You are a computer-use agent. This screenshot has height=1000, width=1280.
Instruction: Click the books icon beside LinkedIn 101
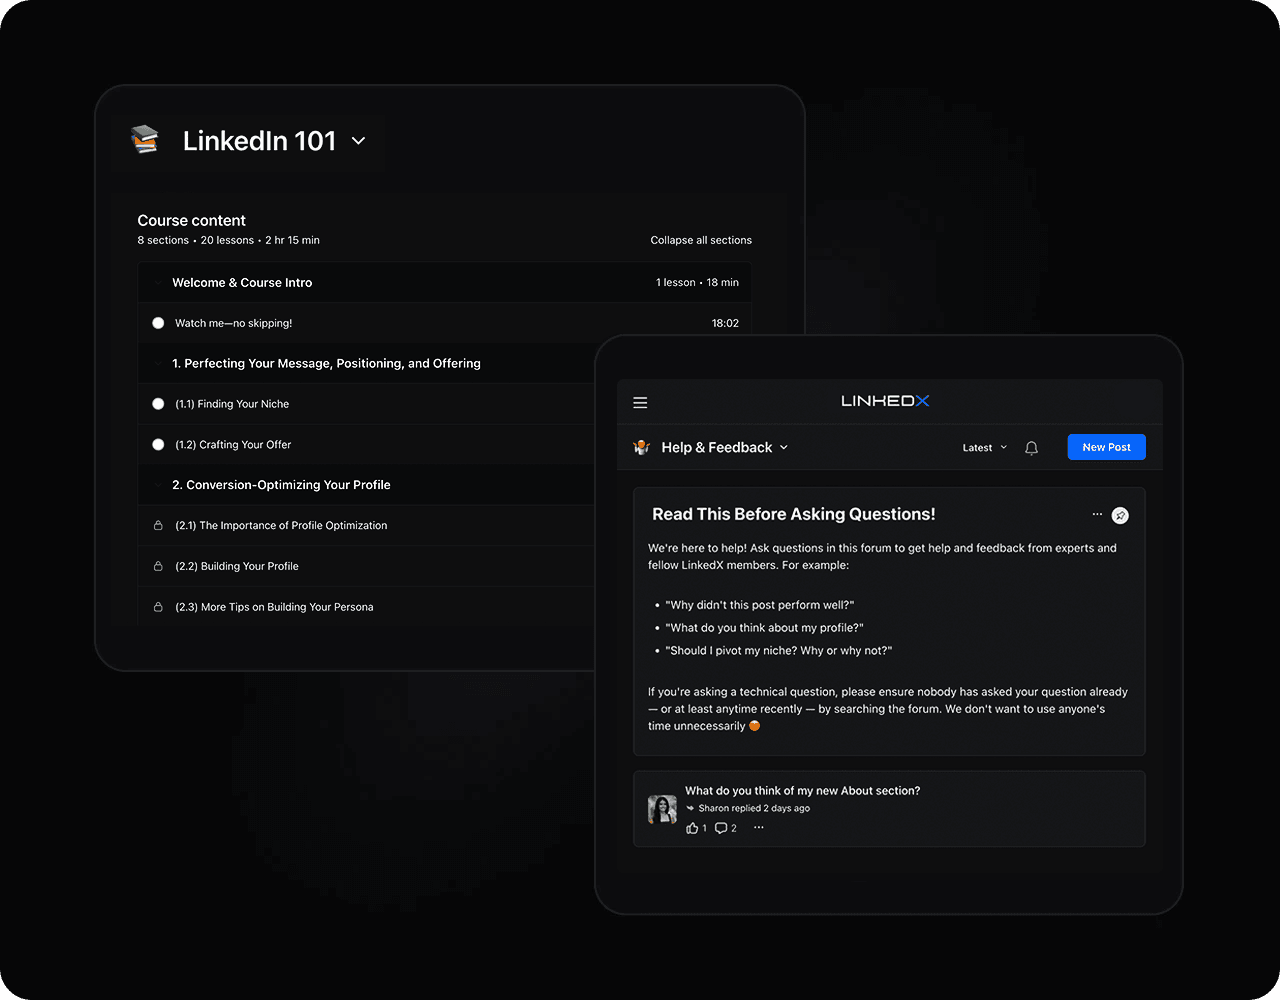point(145,140)
